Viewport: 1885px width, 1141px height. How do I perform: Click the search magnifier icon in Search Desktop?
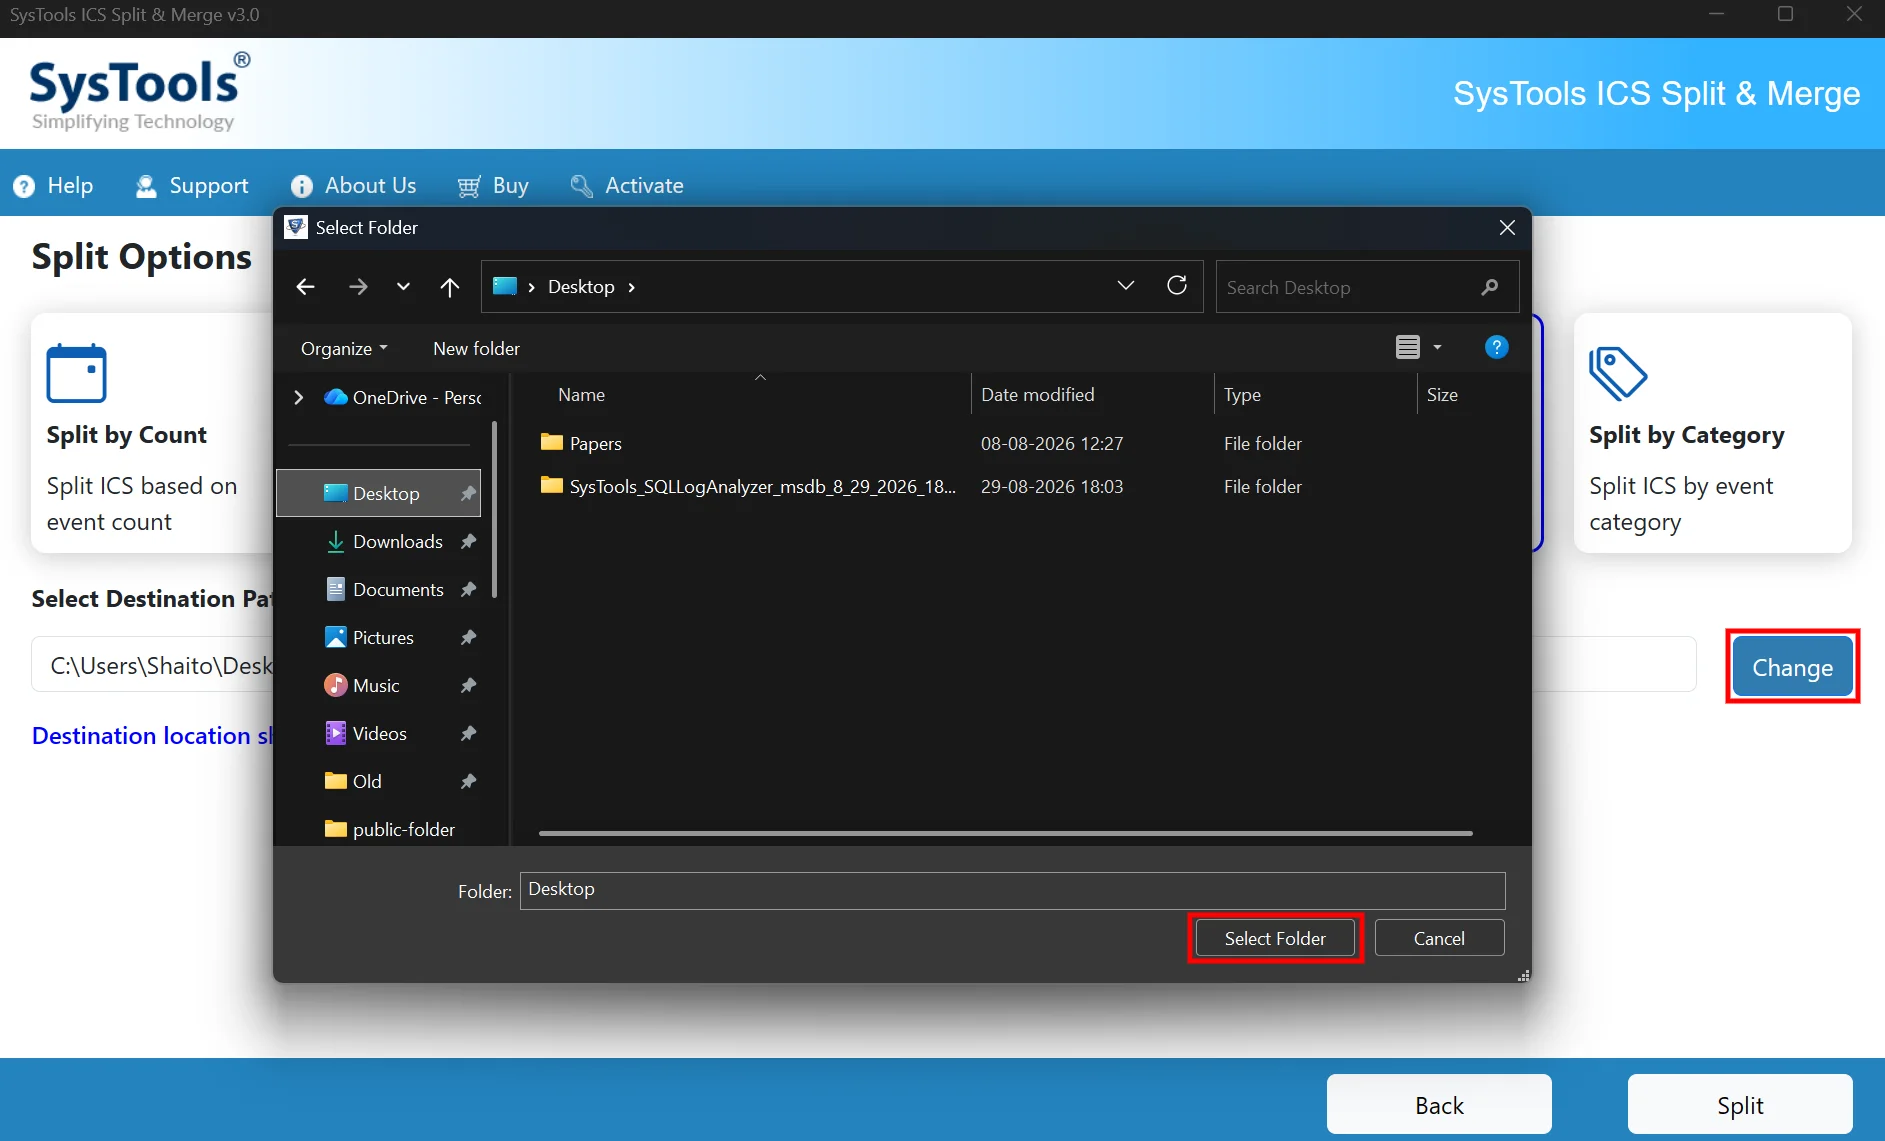click(1490, 287)
